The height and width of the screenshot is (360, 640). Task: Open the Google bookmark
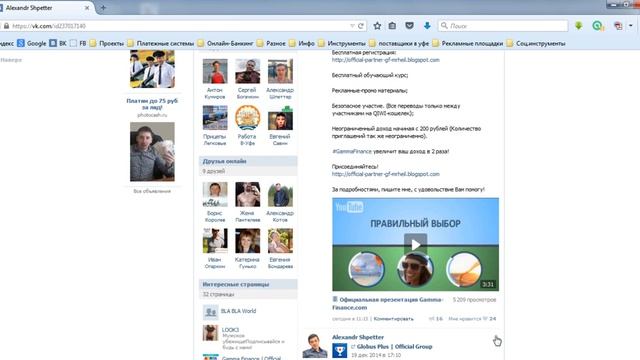[x=32, y=43]
